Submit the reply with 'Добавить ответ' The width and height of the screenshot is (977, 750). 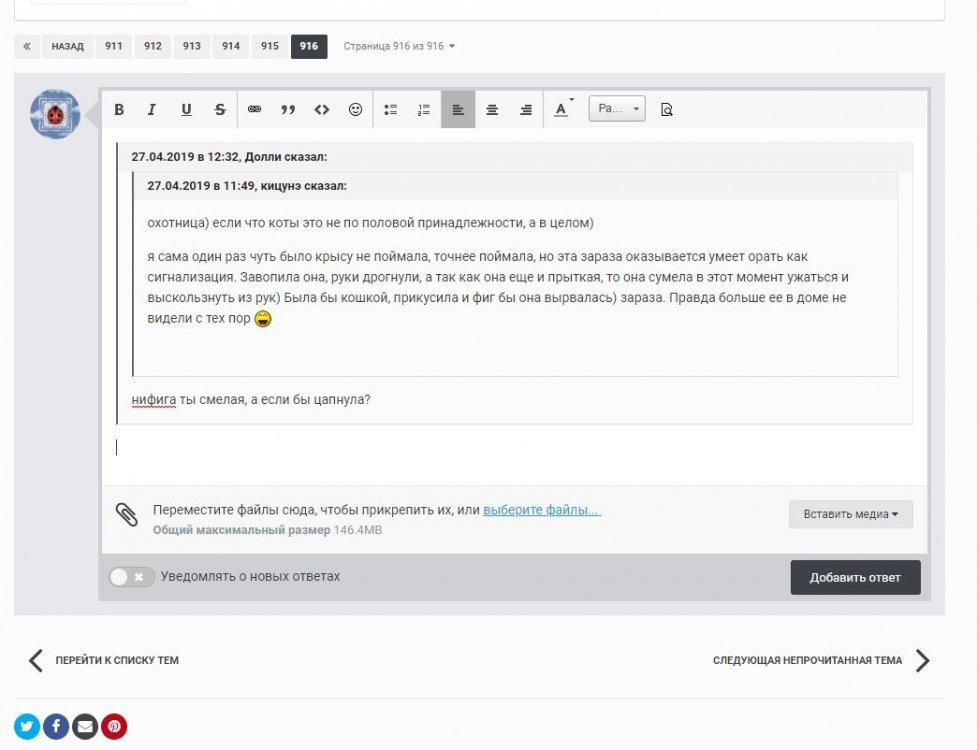[855, 577]
